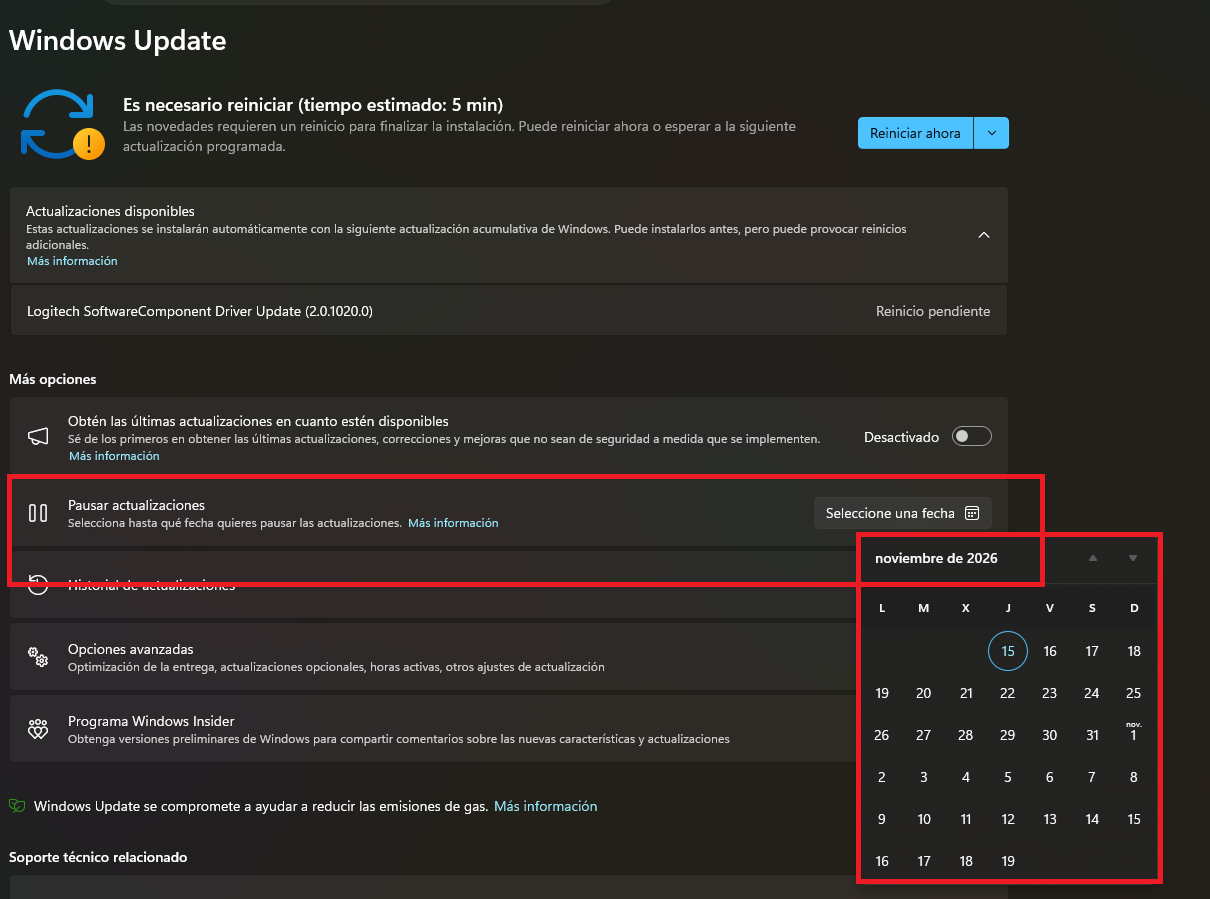Open the Seleccione una fecha date picker
Viewport: 1210px width, 899px height.
[x=902, y=513]
